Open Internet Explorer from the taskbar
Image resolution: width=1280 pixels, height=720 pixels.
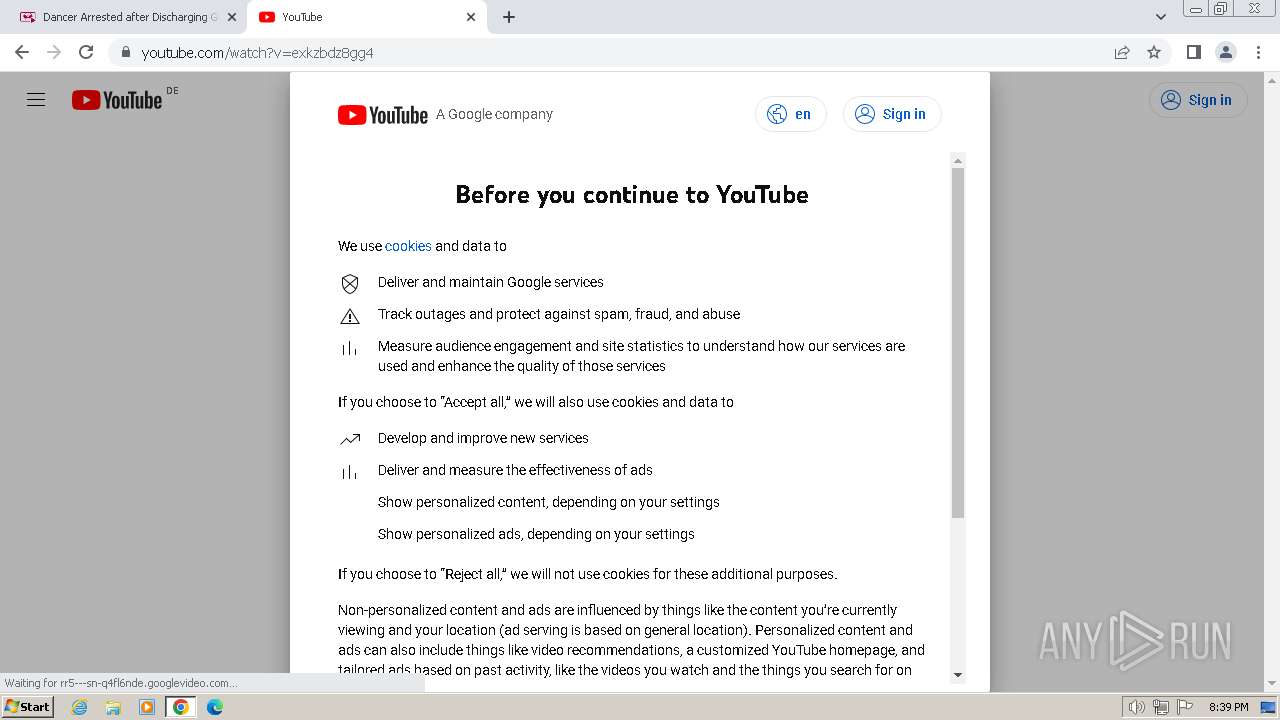pyautogui.click(x=79, y=707)
